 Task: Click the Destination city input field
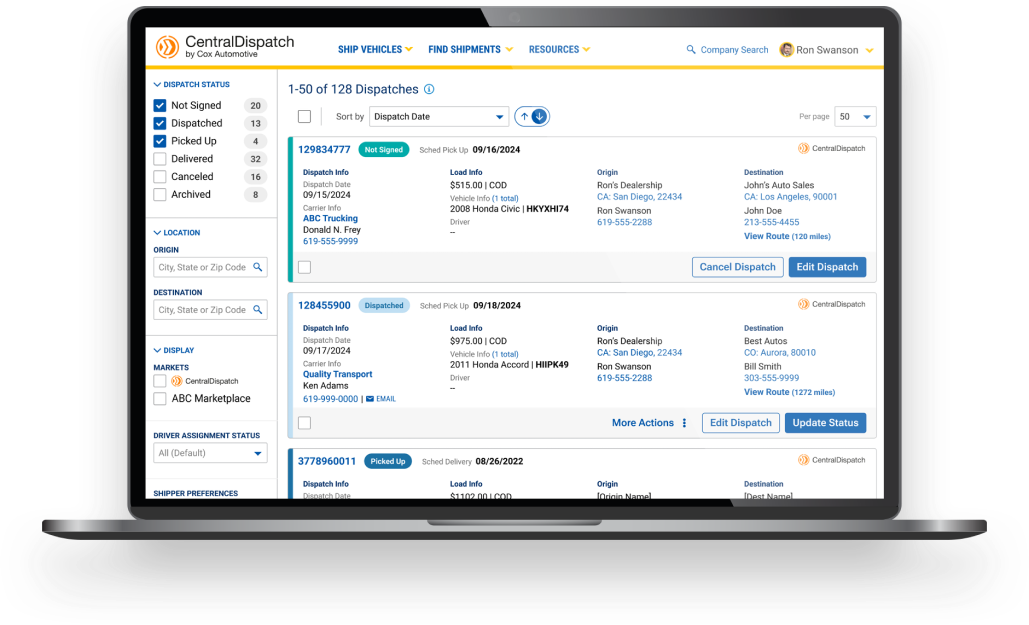point(203,310)
